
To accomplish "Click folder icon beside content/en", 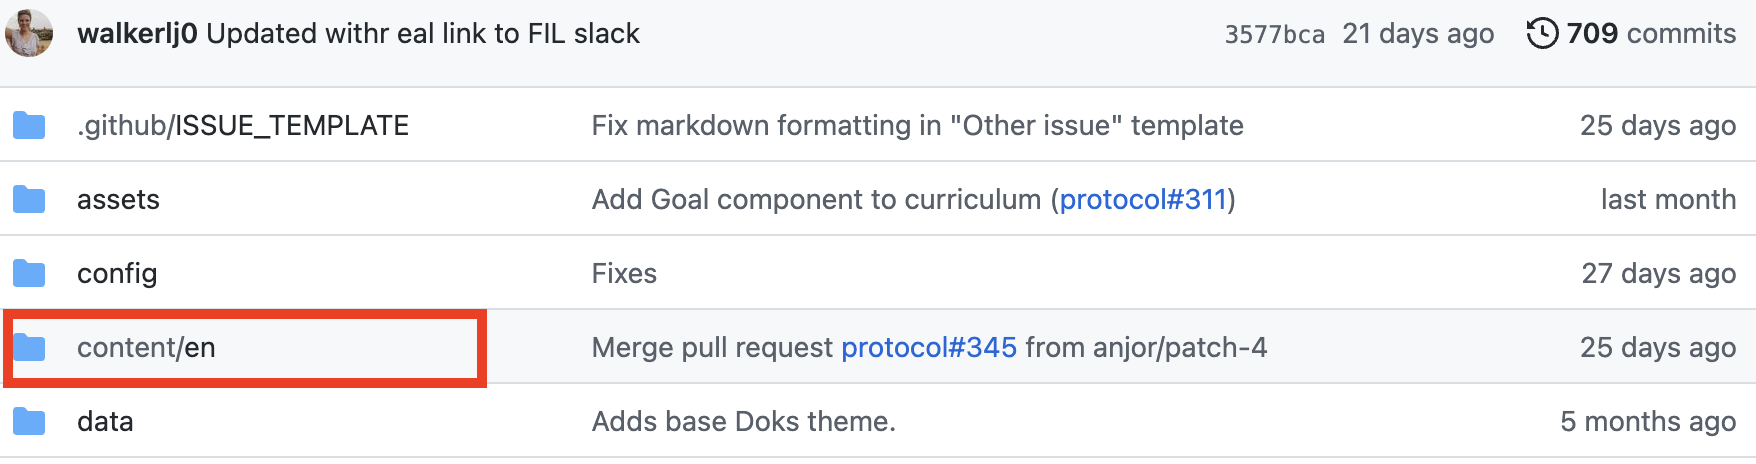I will [x=30, y=348].
